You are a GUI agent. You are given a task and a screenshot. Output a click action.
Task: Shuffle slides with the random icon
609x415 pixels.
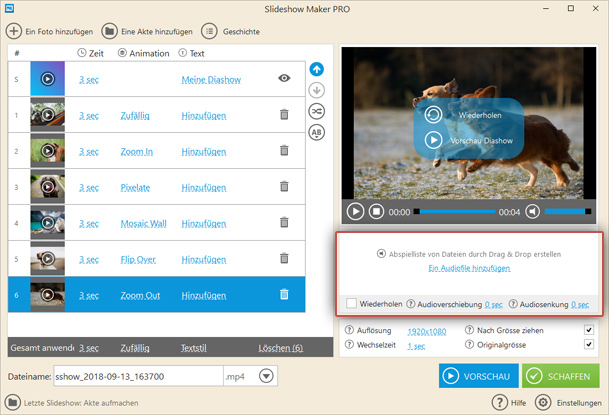317,111
